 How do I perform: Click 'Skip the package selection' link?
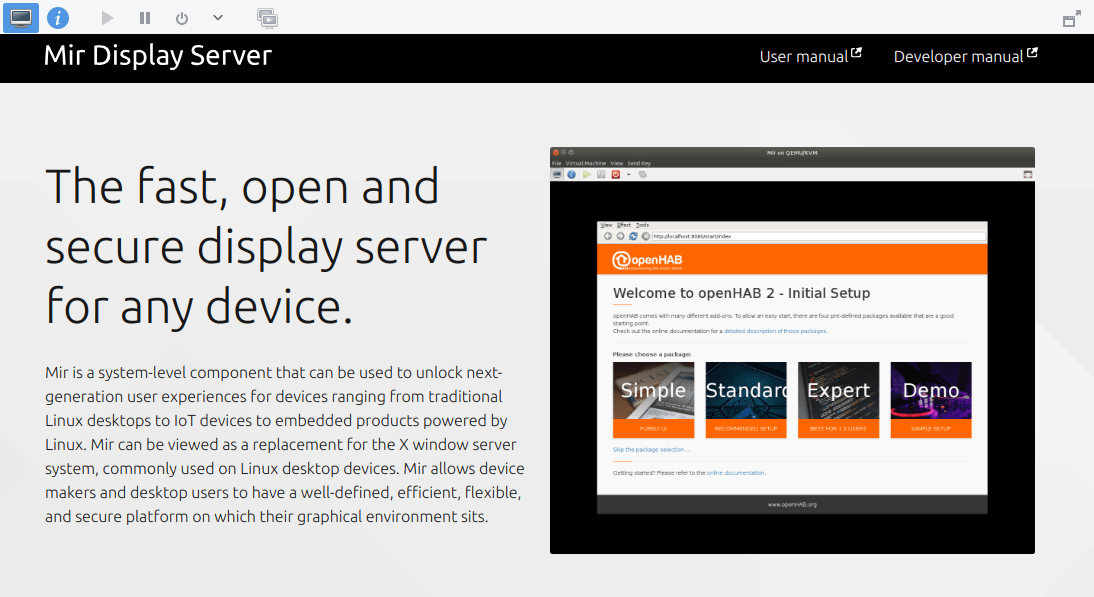(651, 450)
